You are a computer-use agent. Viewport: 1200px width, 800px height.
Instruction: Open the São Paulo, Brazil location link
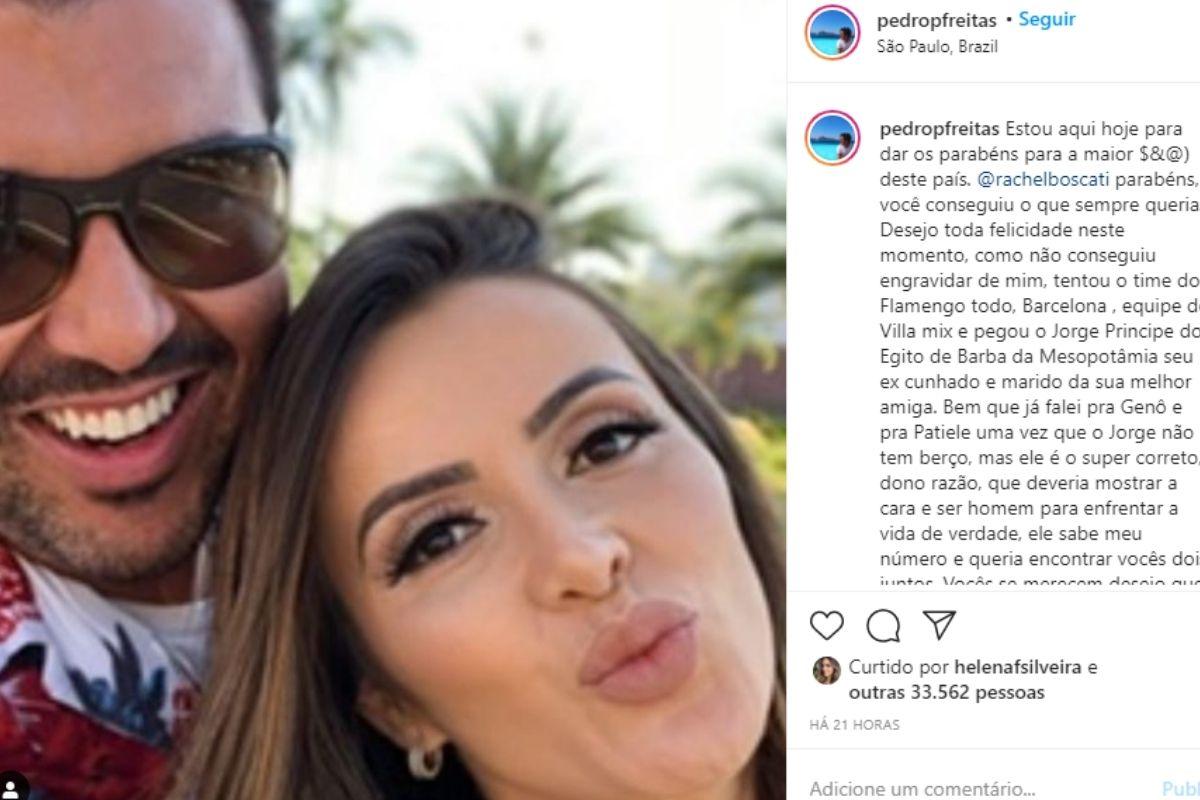[x=924, y=46]
